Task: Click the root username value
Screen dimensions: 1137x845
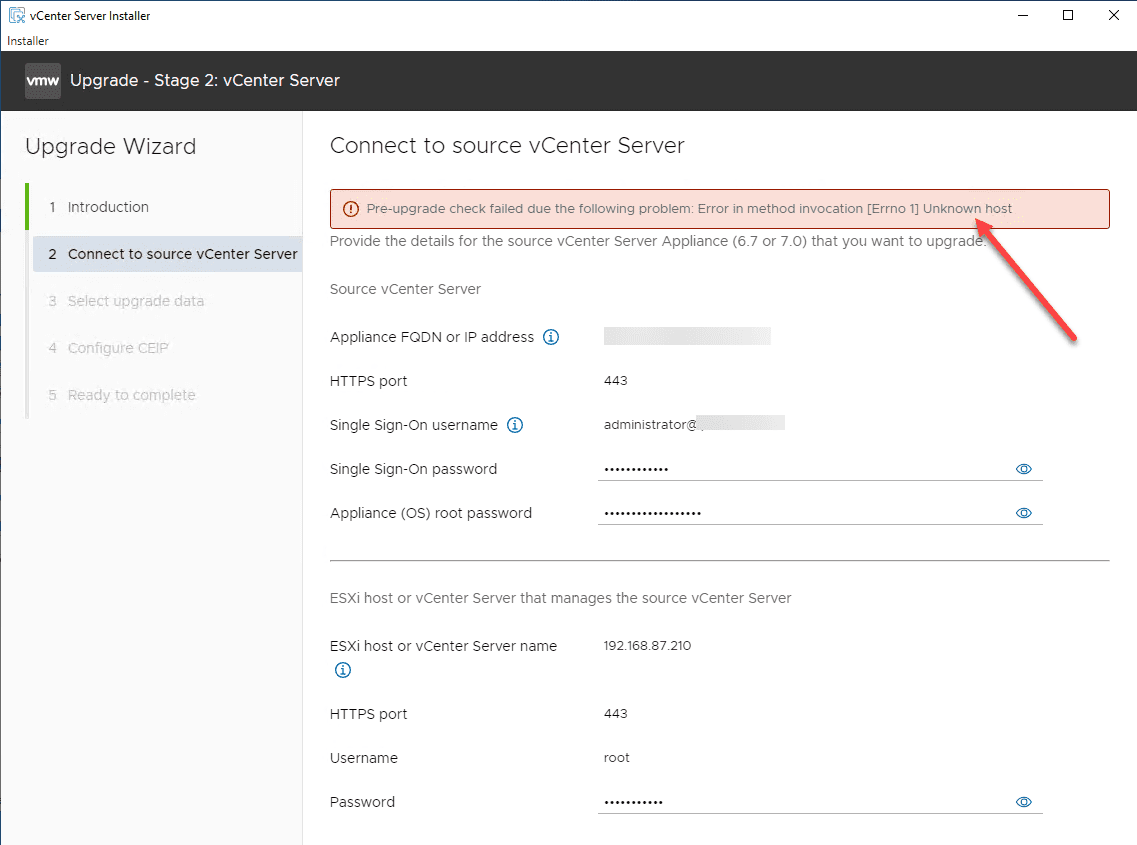Action: (x=616, y=758)
